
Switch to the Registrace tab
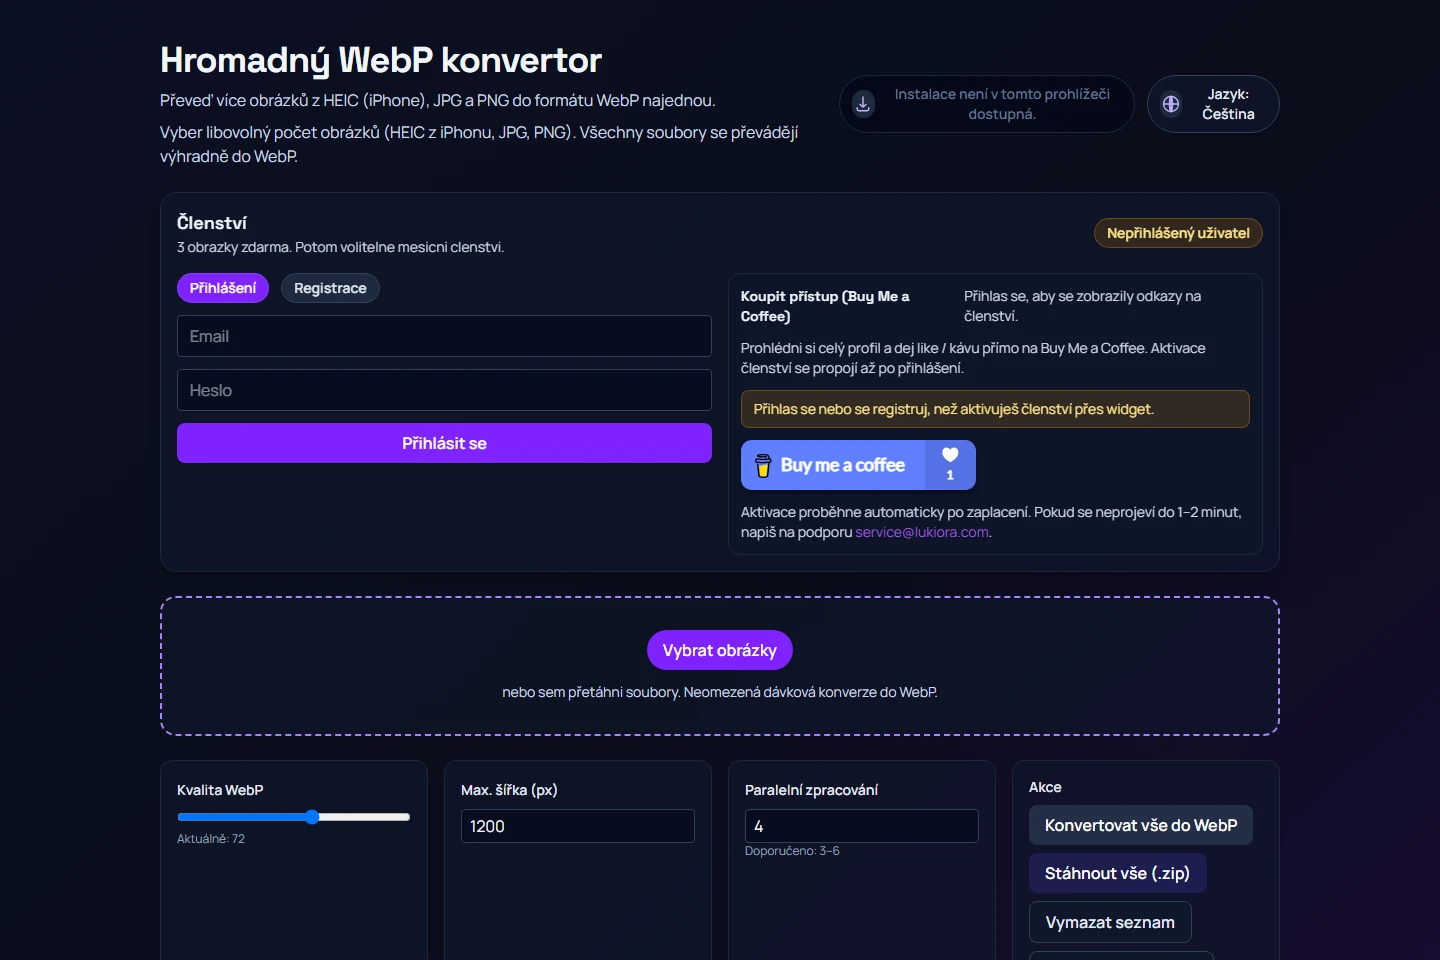click(330, 288)
